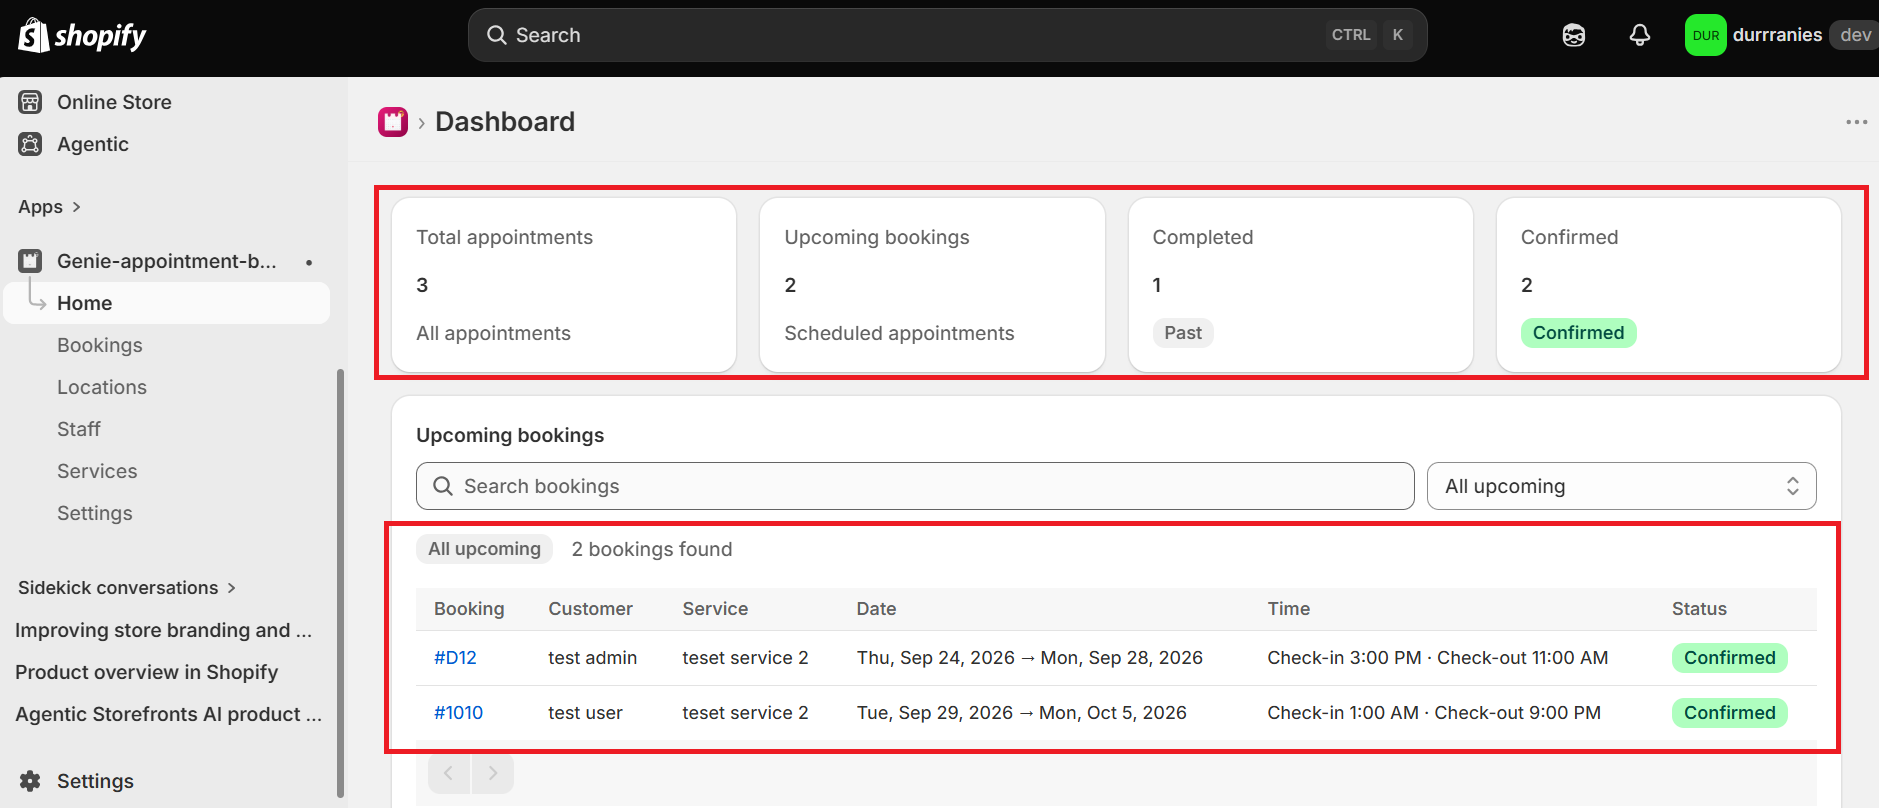Viewport: 1879px width, 808px height.
Task: Open Services in the sidebar
Action: click(97, 471)
